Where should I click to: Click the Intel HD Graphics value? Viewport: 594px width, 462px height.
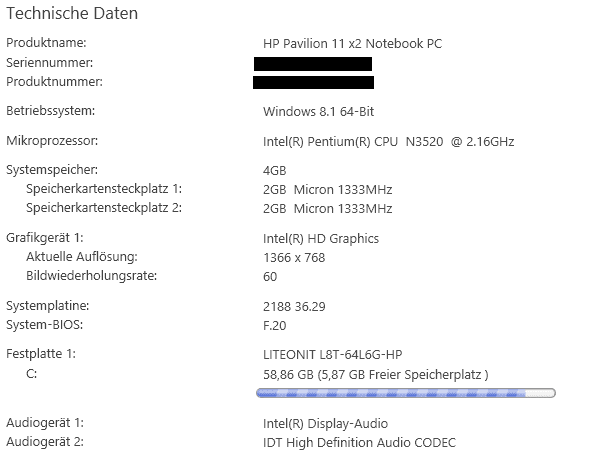click(320, 239)
